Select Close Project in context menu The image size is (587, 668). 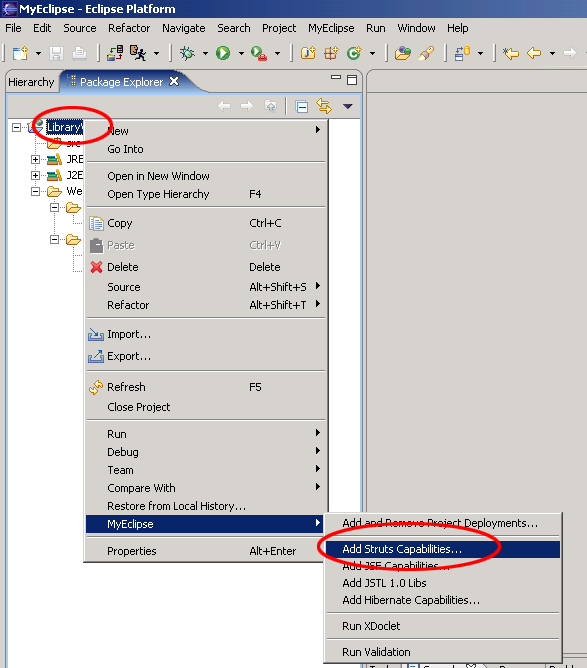pos(206,407)
